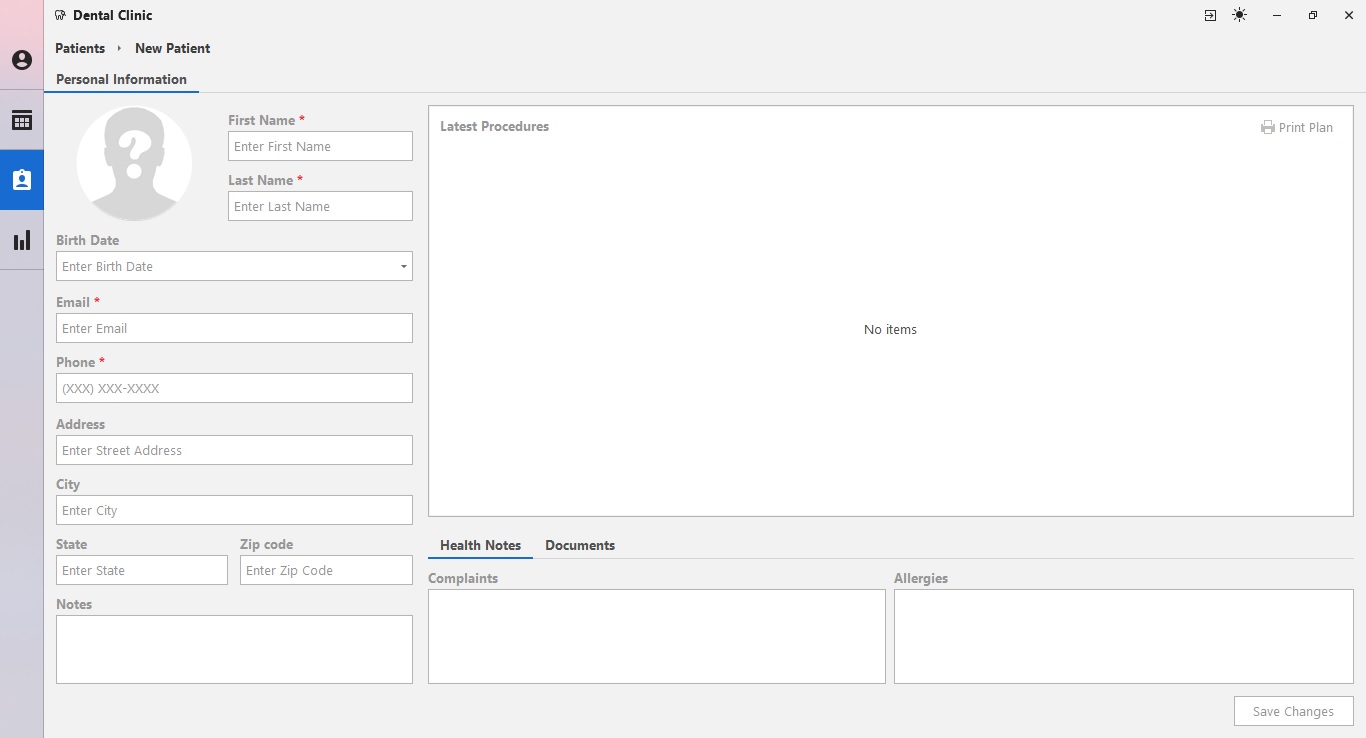Open the user account sidebar icon
This screenshot has width=1366, height=738.
pos(22,61)
